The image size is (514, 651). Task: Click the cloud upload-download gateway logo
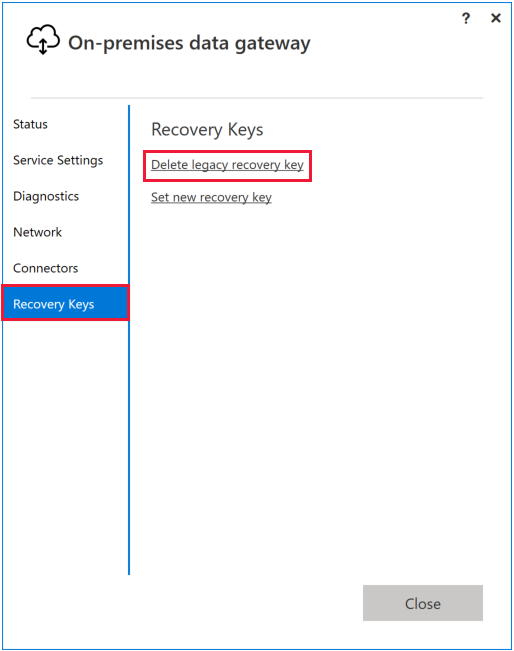43,39
